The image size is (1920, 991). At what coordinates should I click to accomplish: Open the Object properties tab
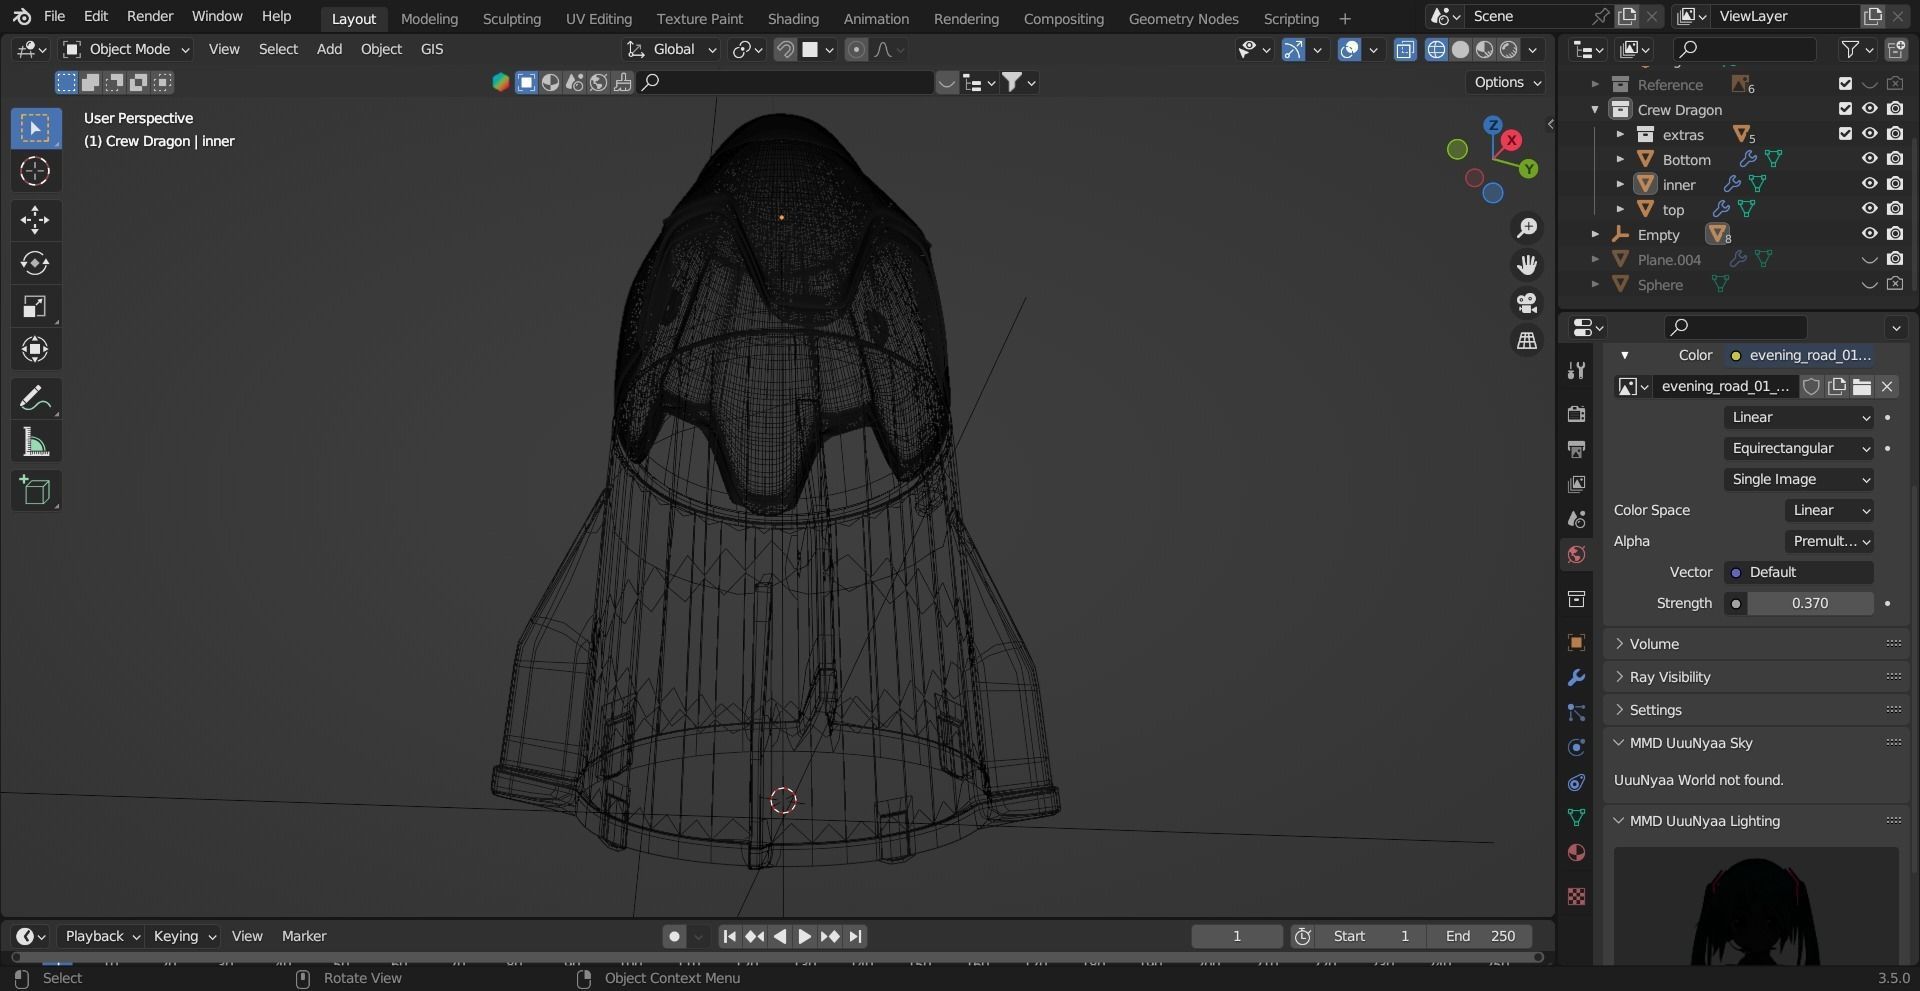pyautogui.click(x=1577, y=642)
